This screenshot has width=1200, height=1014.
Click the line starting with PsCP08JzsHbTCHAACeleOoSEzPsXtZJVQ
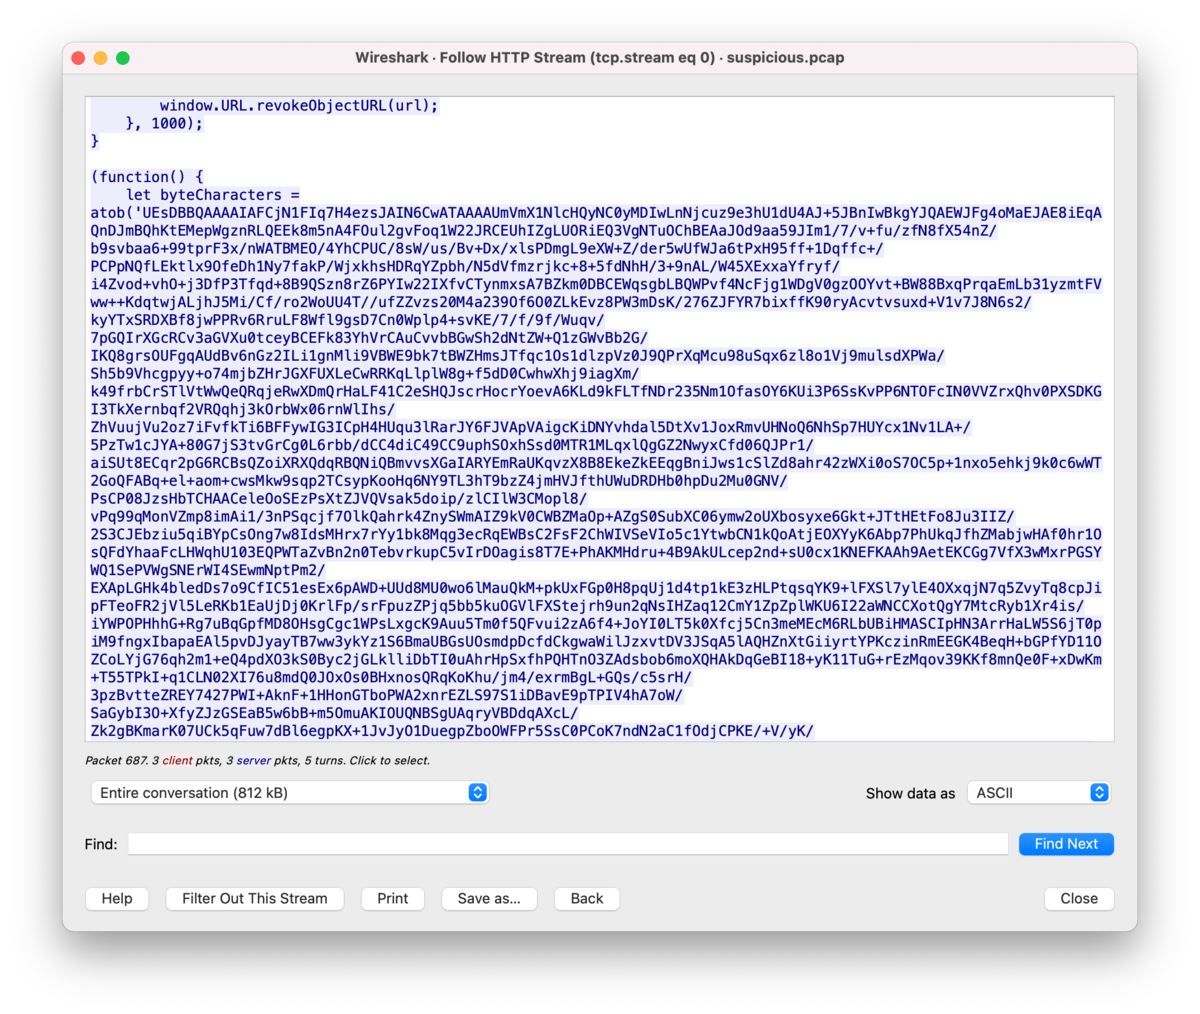coord(339,498)
